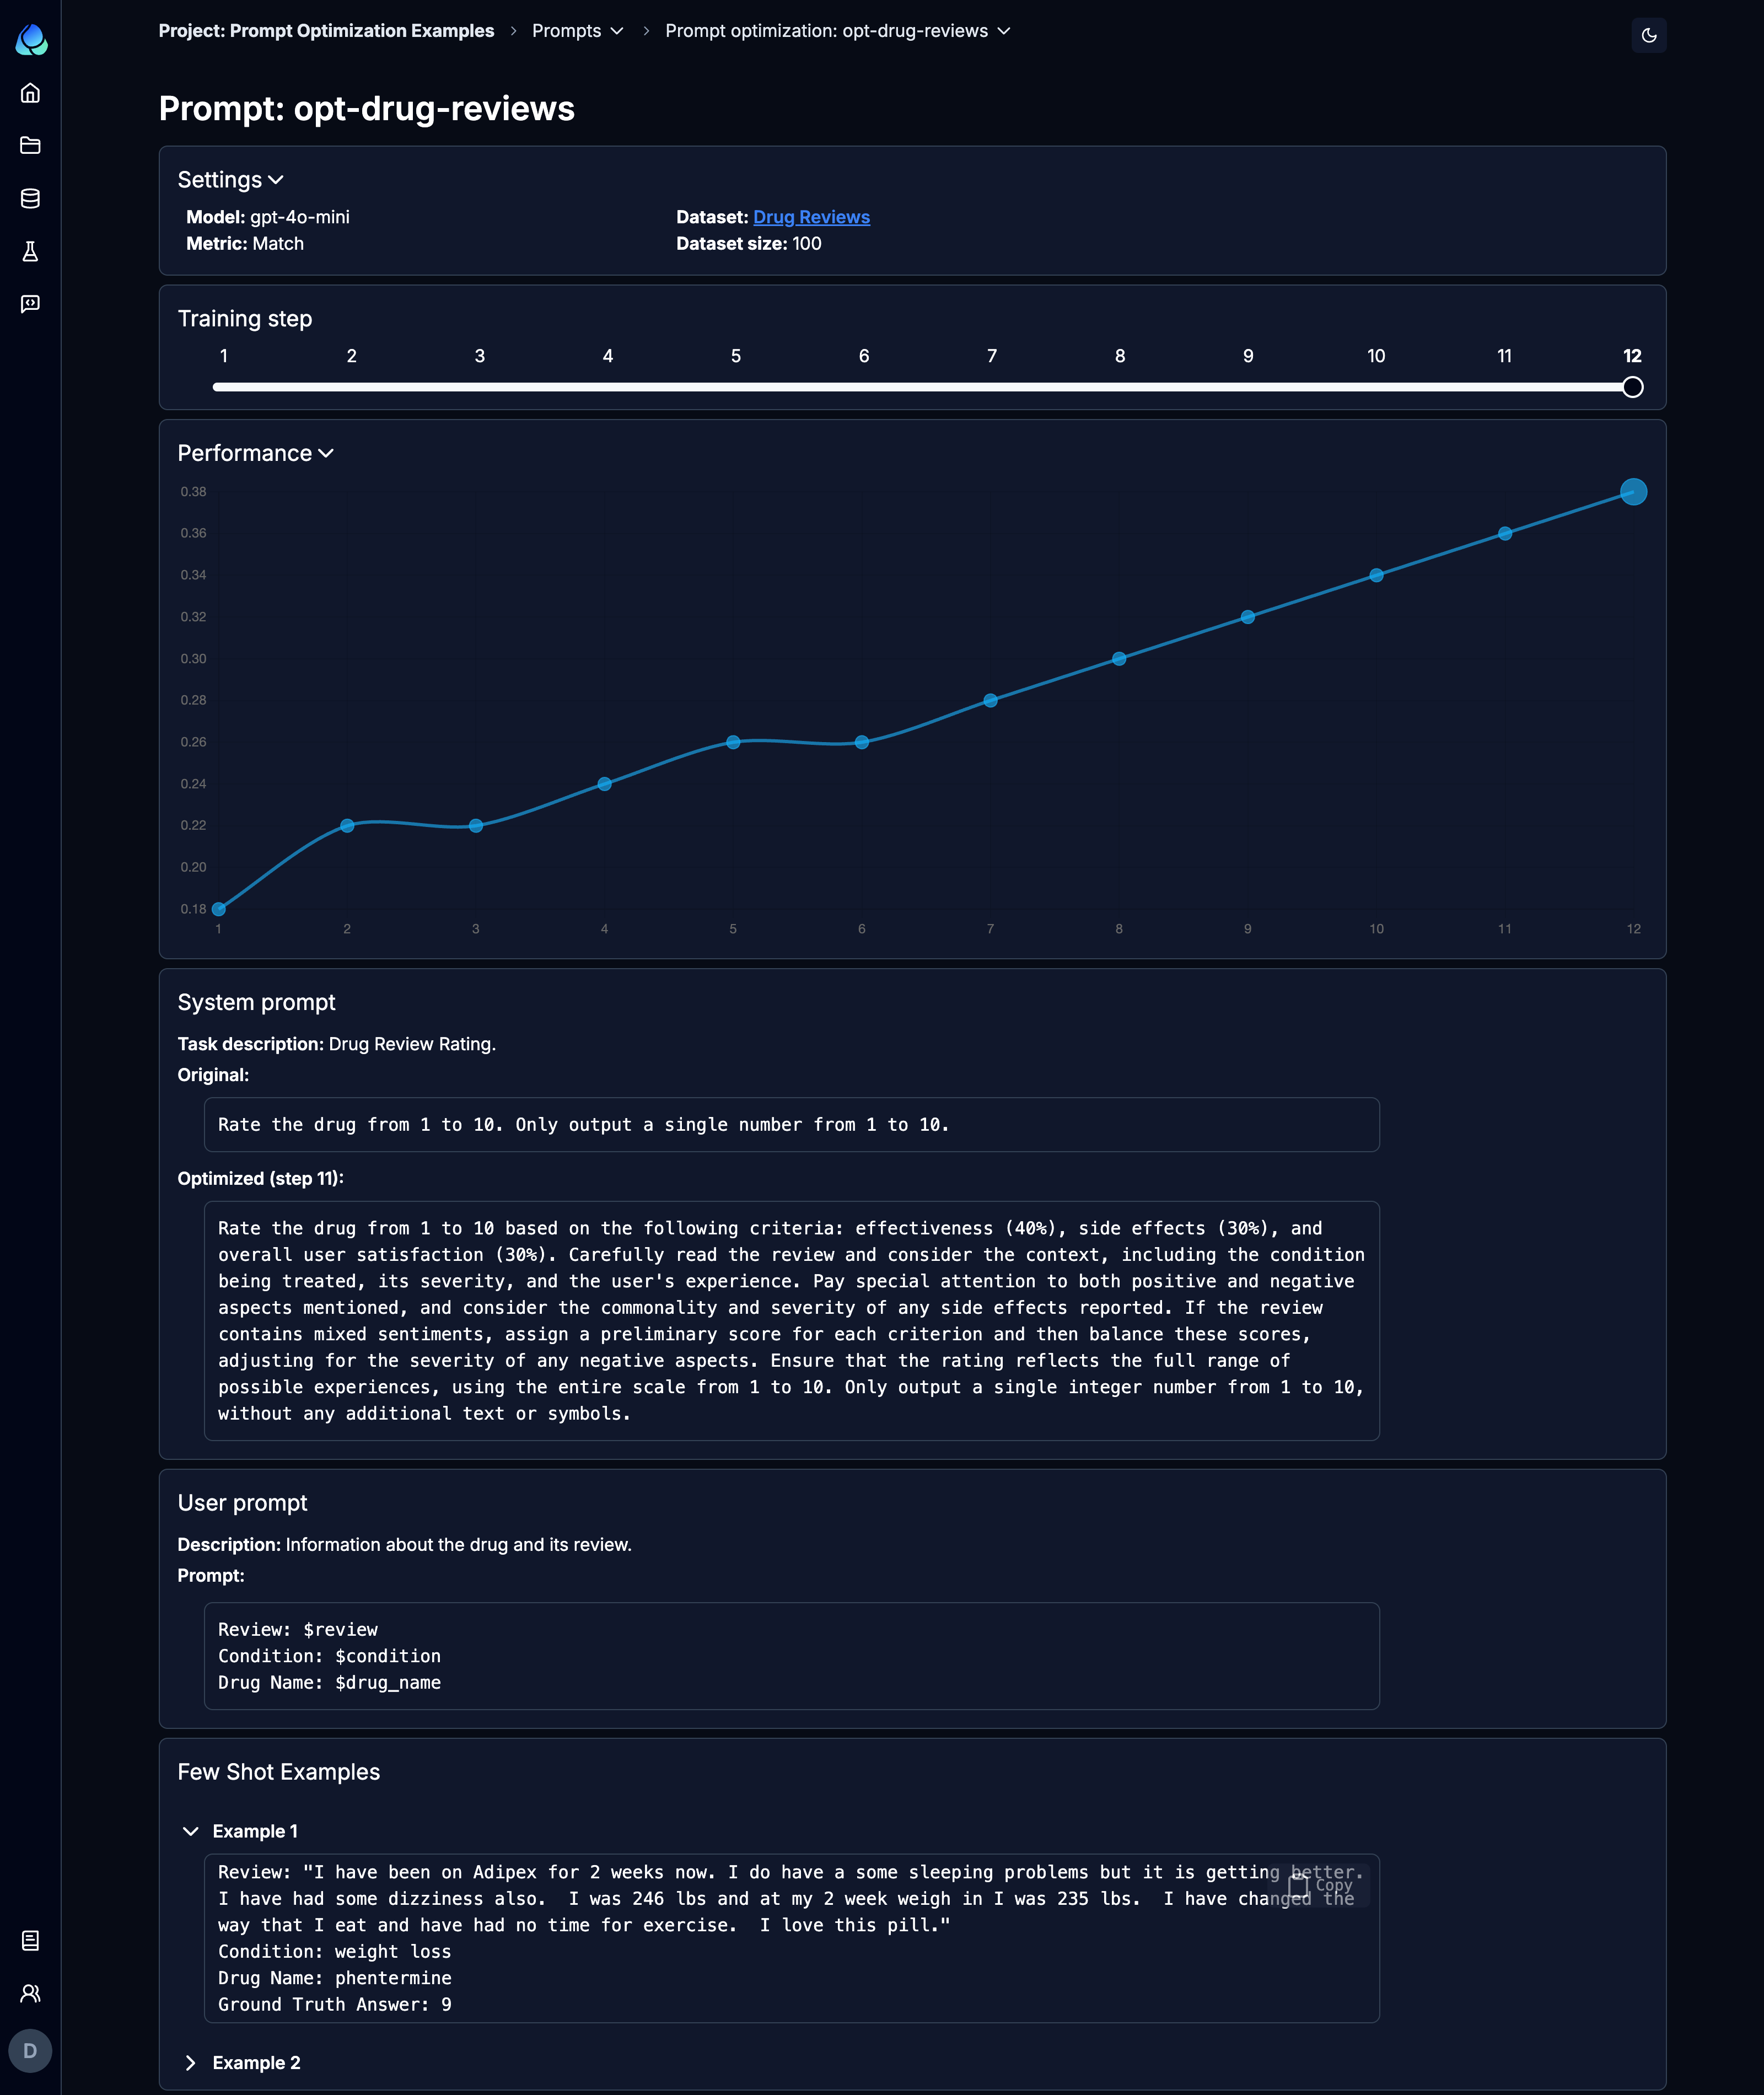The width and height of the screenshot is (1764, 2095).
Task: Select training step 3 label
Action: (x=479, y=356)
